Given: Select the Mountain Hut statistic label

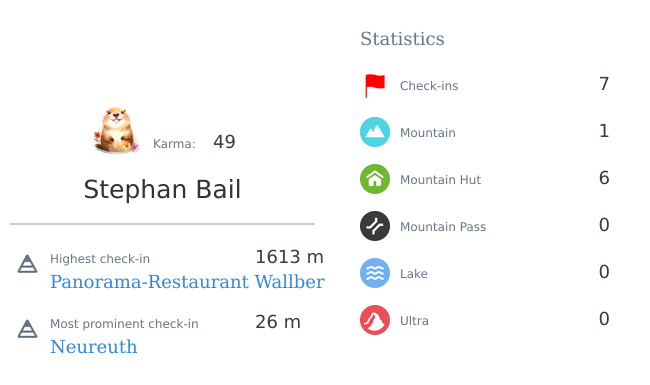Looking at the screenshot, I should click(x=440, y=179).
